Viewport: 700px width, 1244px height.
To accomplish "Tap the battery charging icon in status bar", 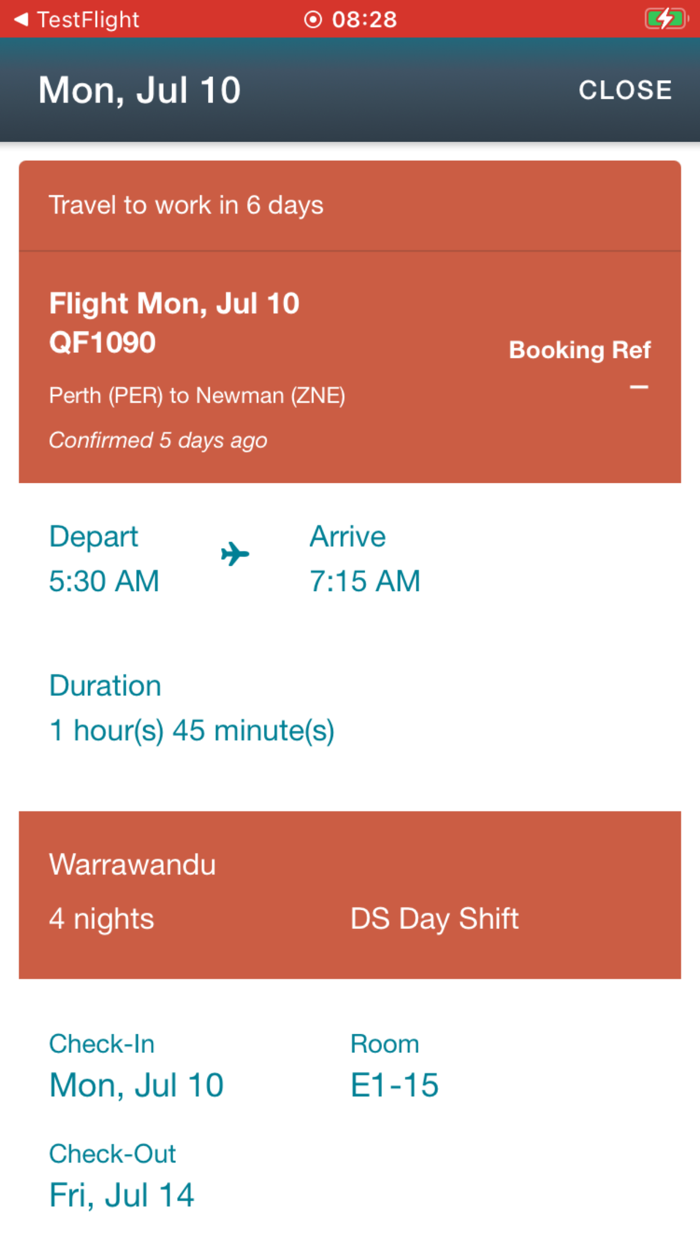I will (664, 19).
